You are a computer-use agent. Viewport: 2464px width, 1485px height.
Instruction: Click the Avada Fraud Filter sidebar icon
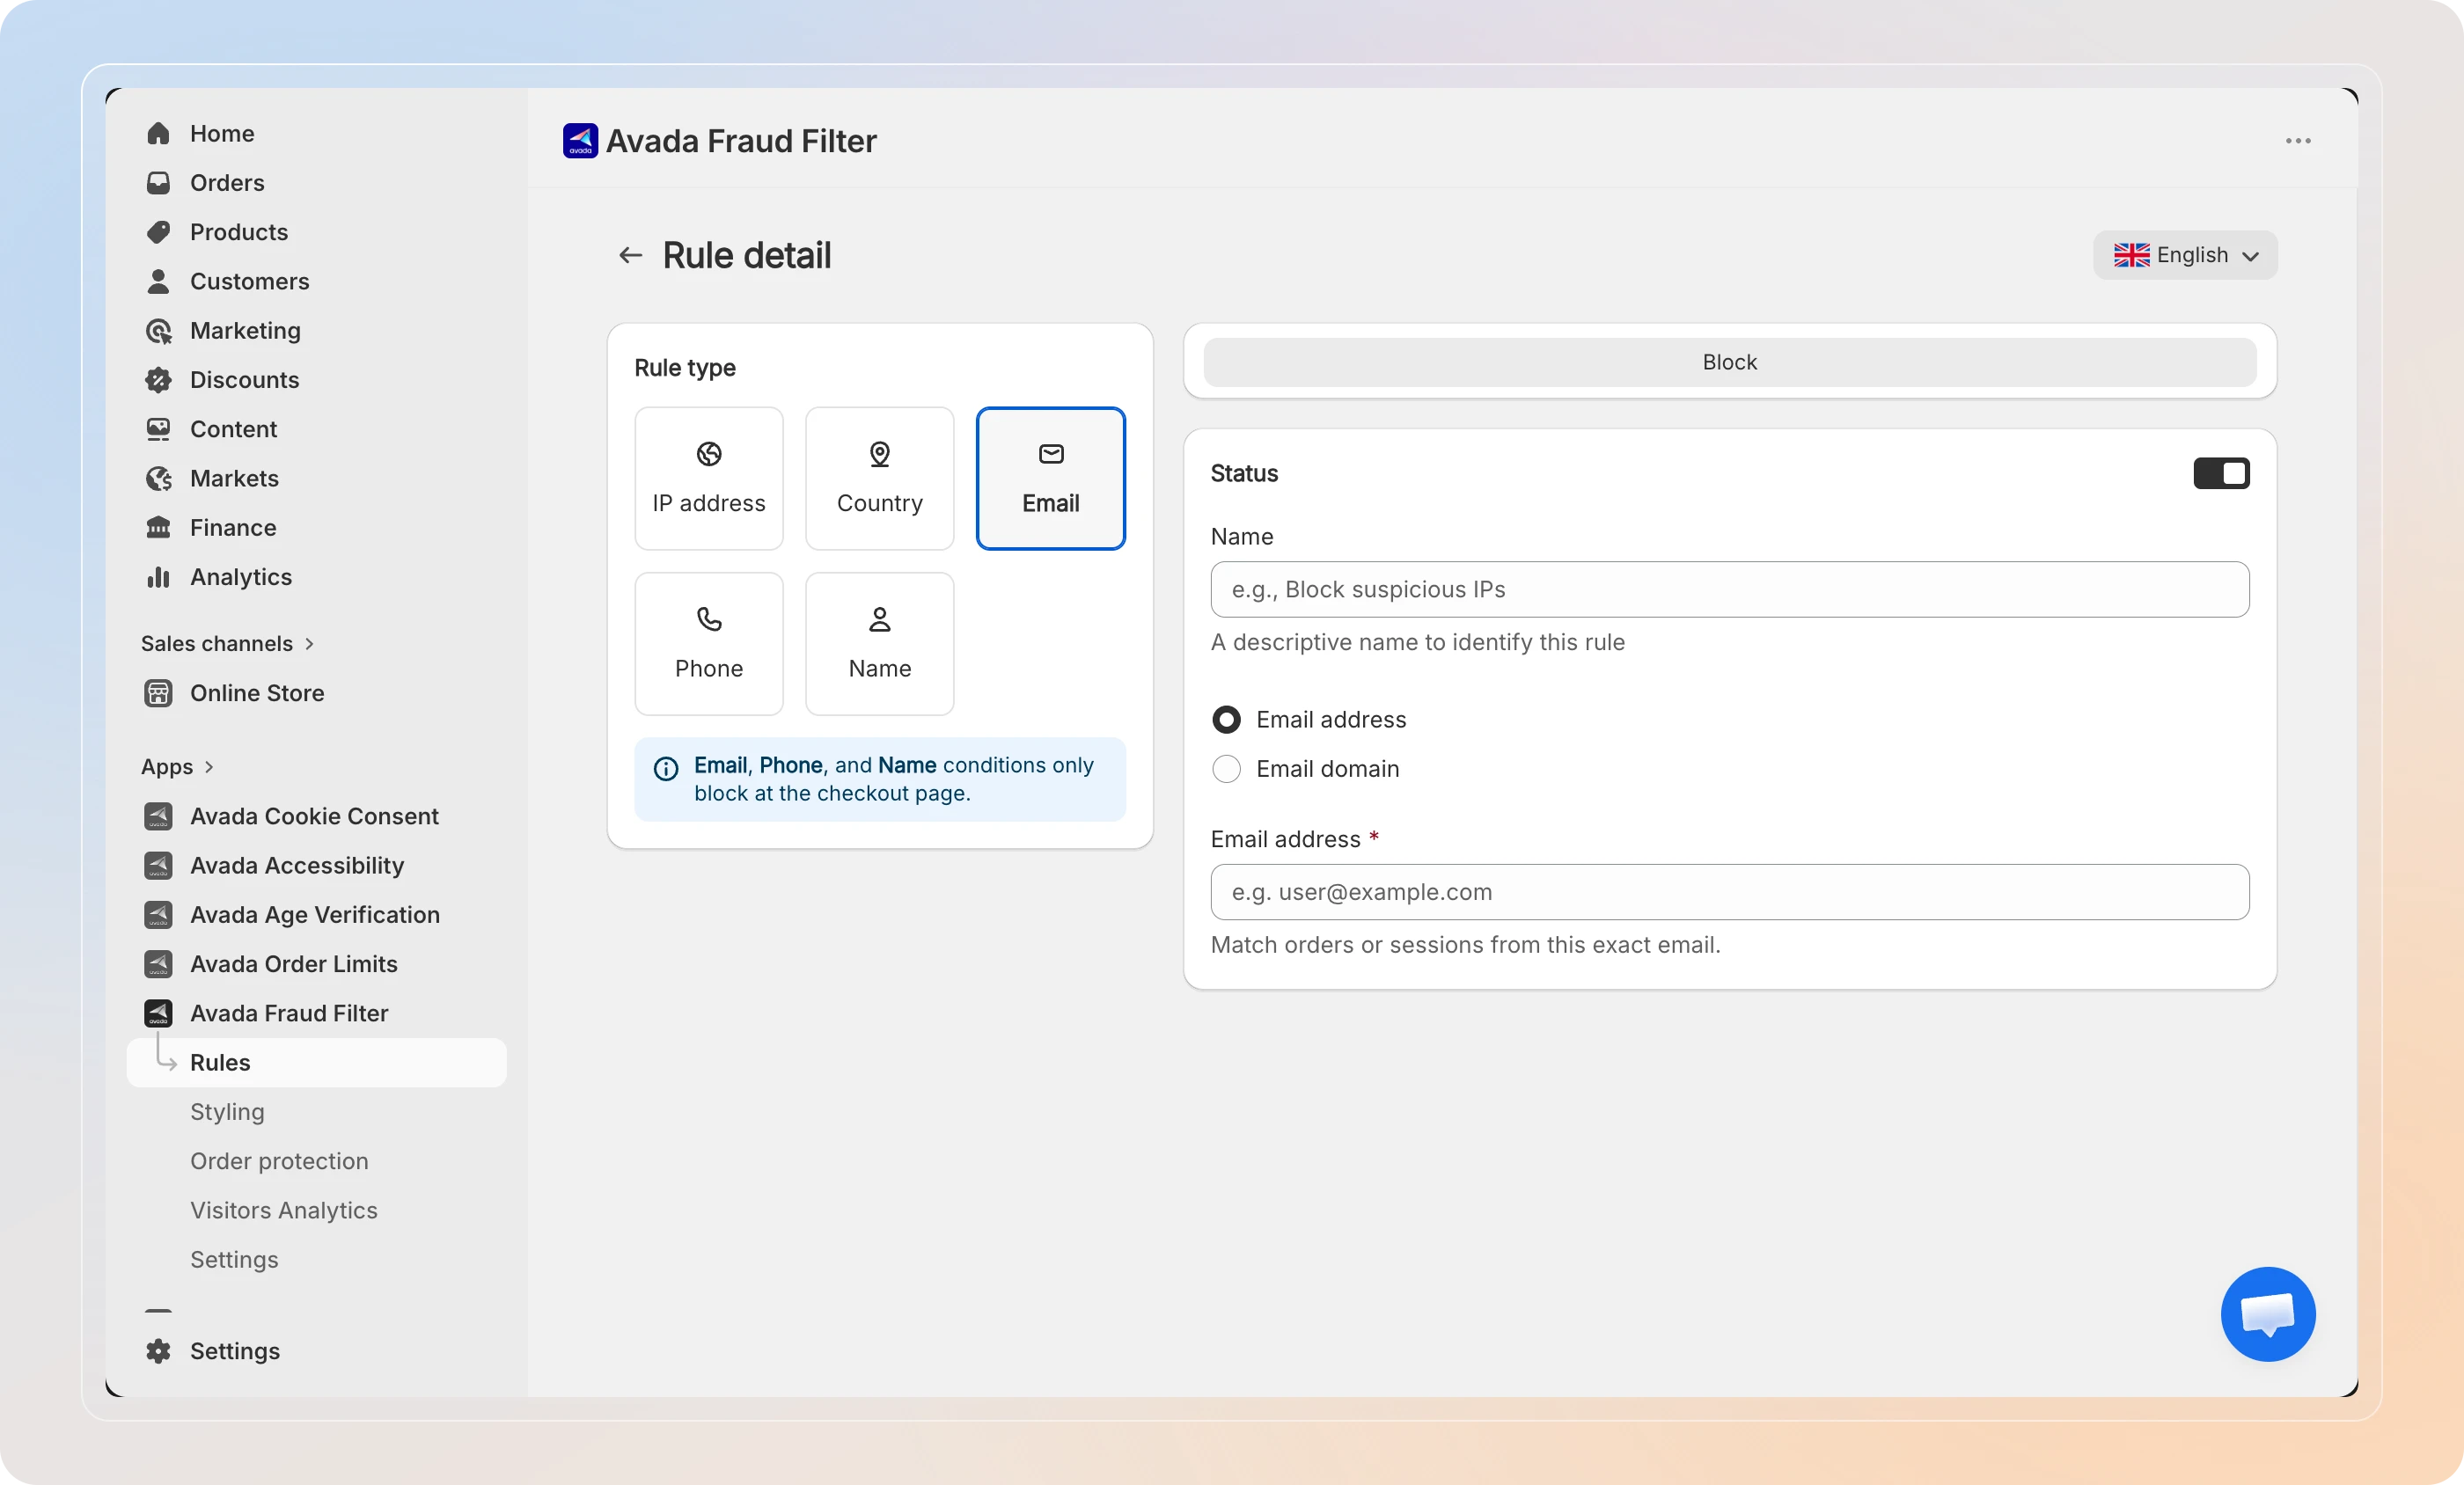pos(158,1013)
